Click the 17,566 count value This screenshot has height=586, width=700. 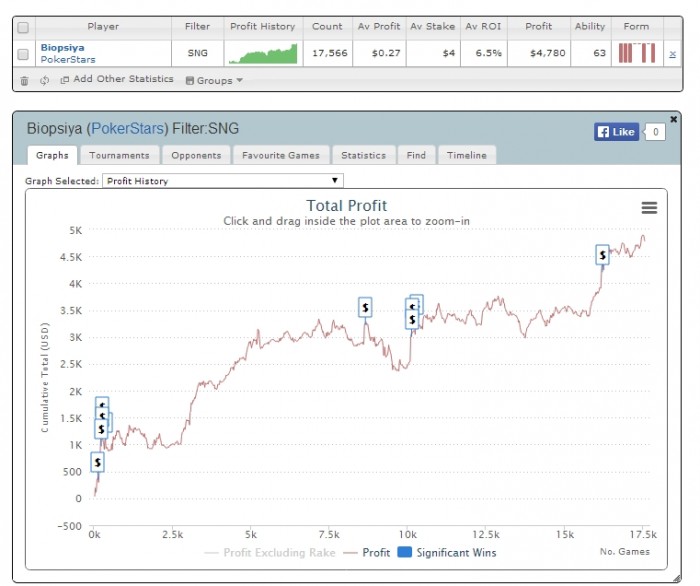pyautogui.click(x=329, y=53)
